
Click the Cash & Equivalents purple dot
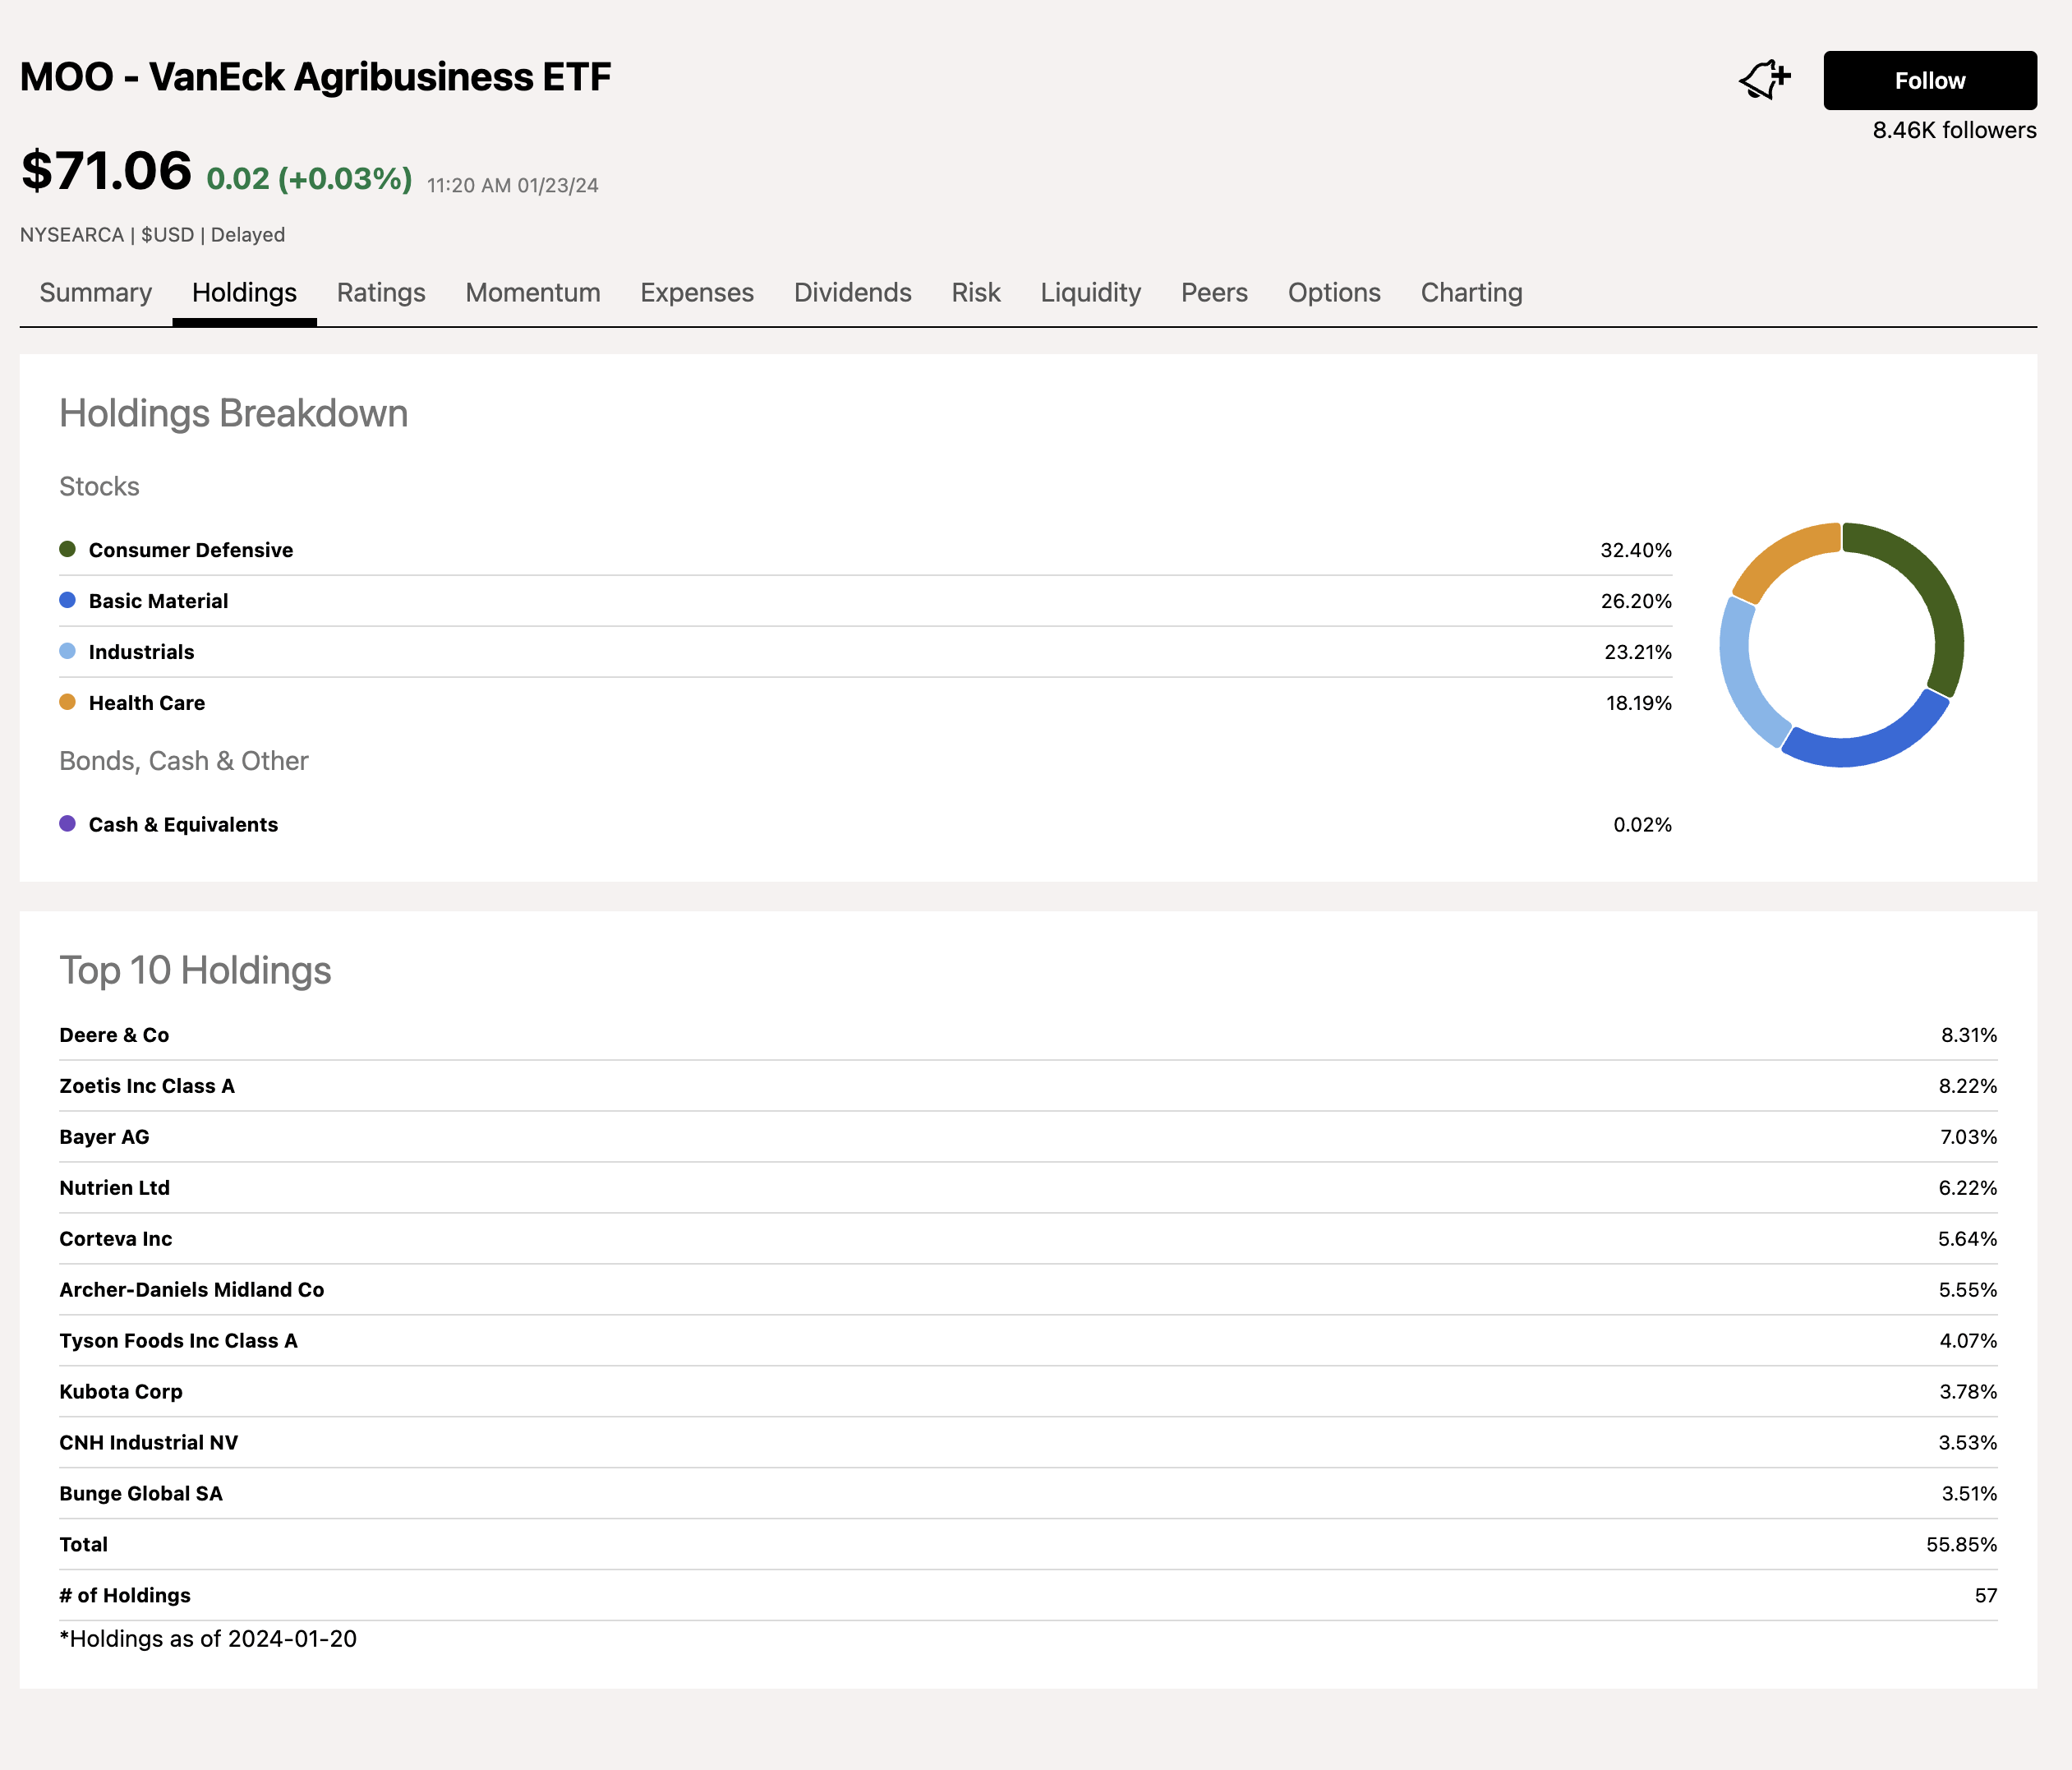pos(67,824)
